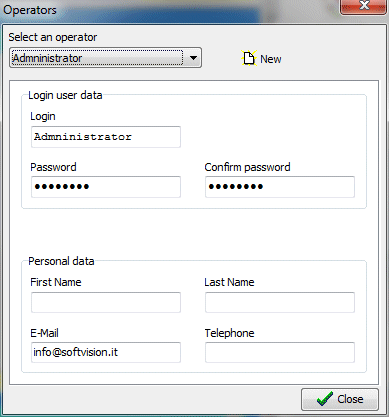
Task: Focus the Login field with Admninistrator
Action: coord(106,137)
